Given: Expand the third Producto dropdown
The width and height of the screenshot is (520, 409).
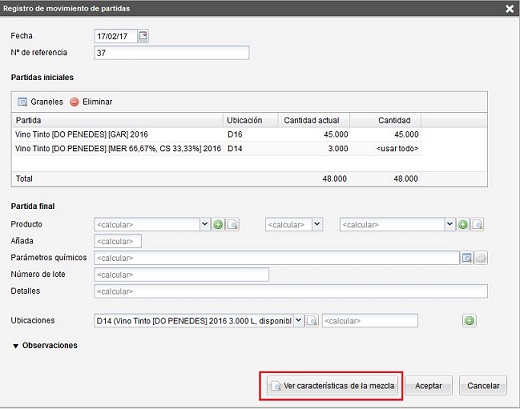Looking at the screenshot, I should (450, 224).
